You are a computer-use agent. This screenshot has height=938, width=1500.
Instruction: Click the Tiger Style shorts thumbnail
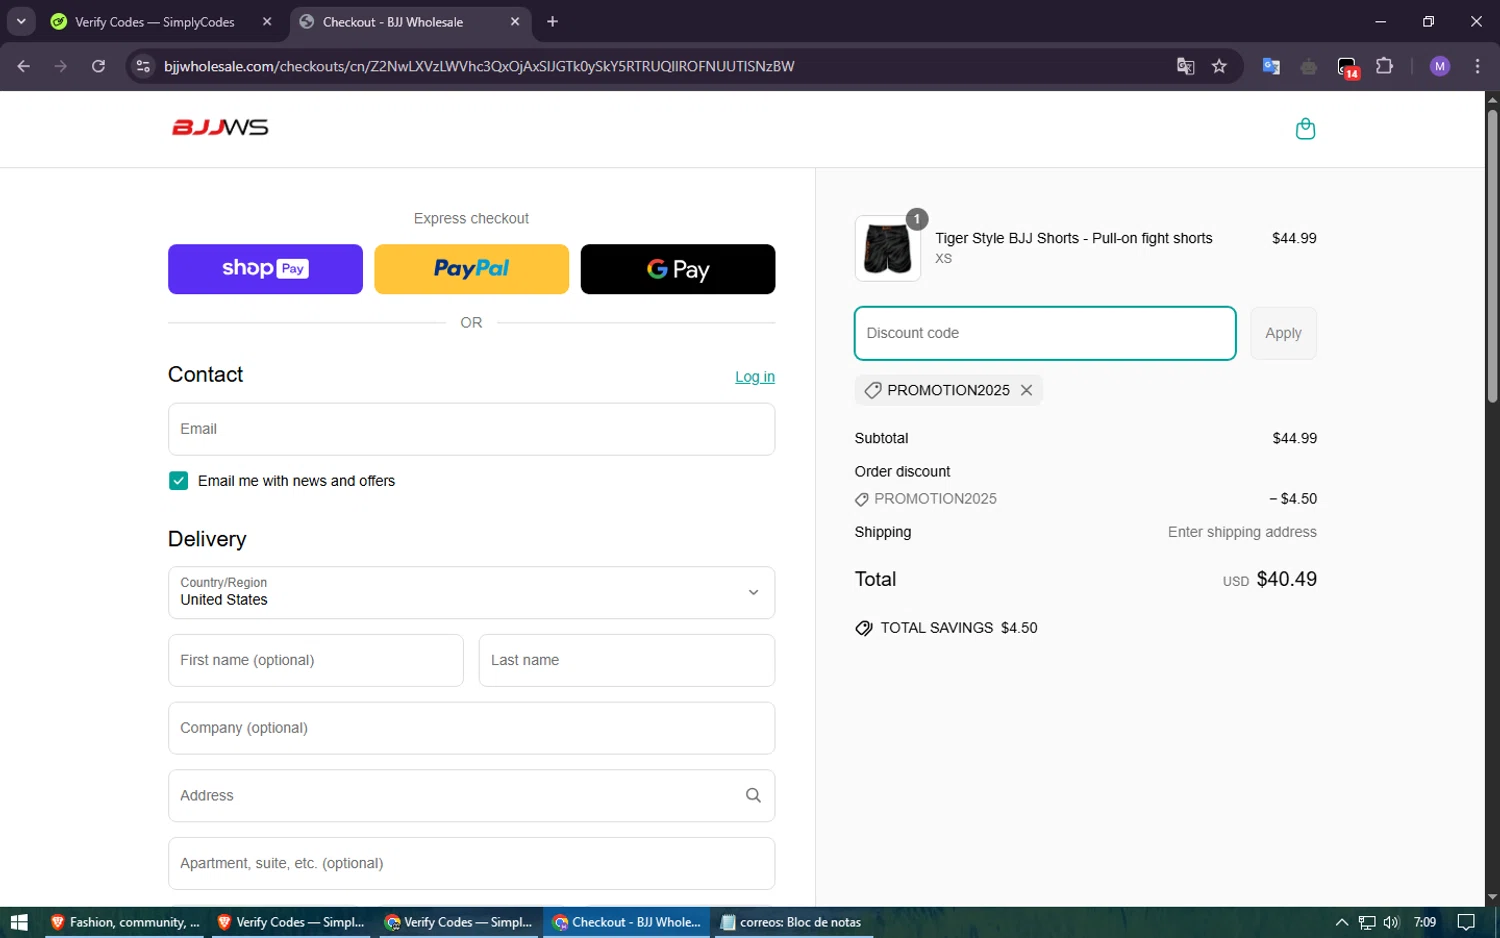pos(888,248)
